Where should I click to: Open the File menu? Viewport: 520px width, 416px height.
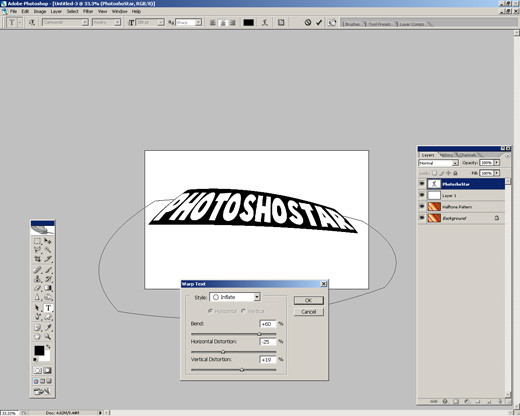13,11
